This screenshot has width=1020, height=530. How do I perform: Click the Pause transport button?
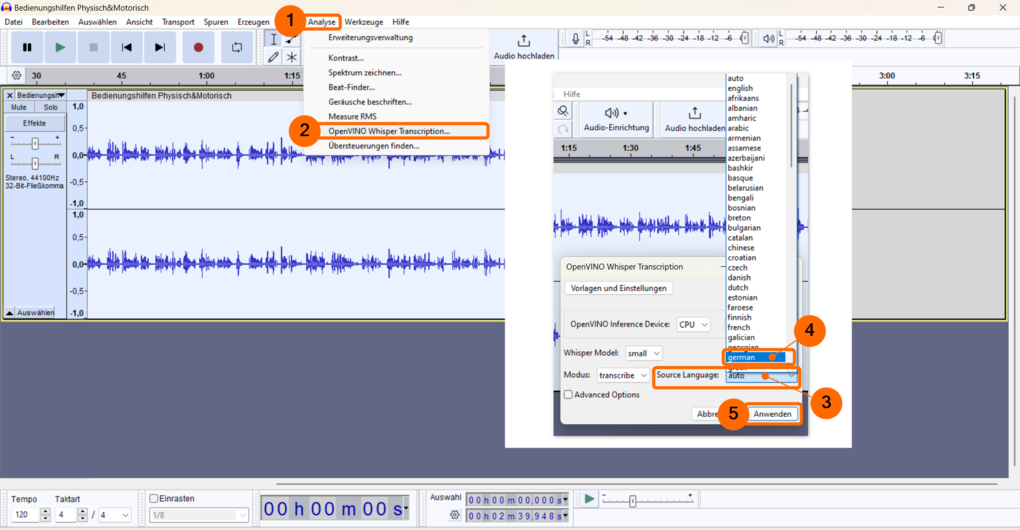point(27,47)
